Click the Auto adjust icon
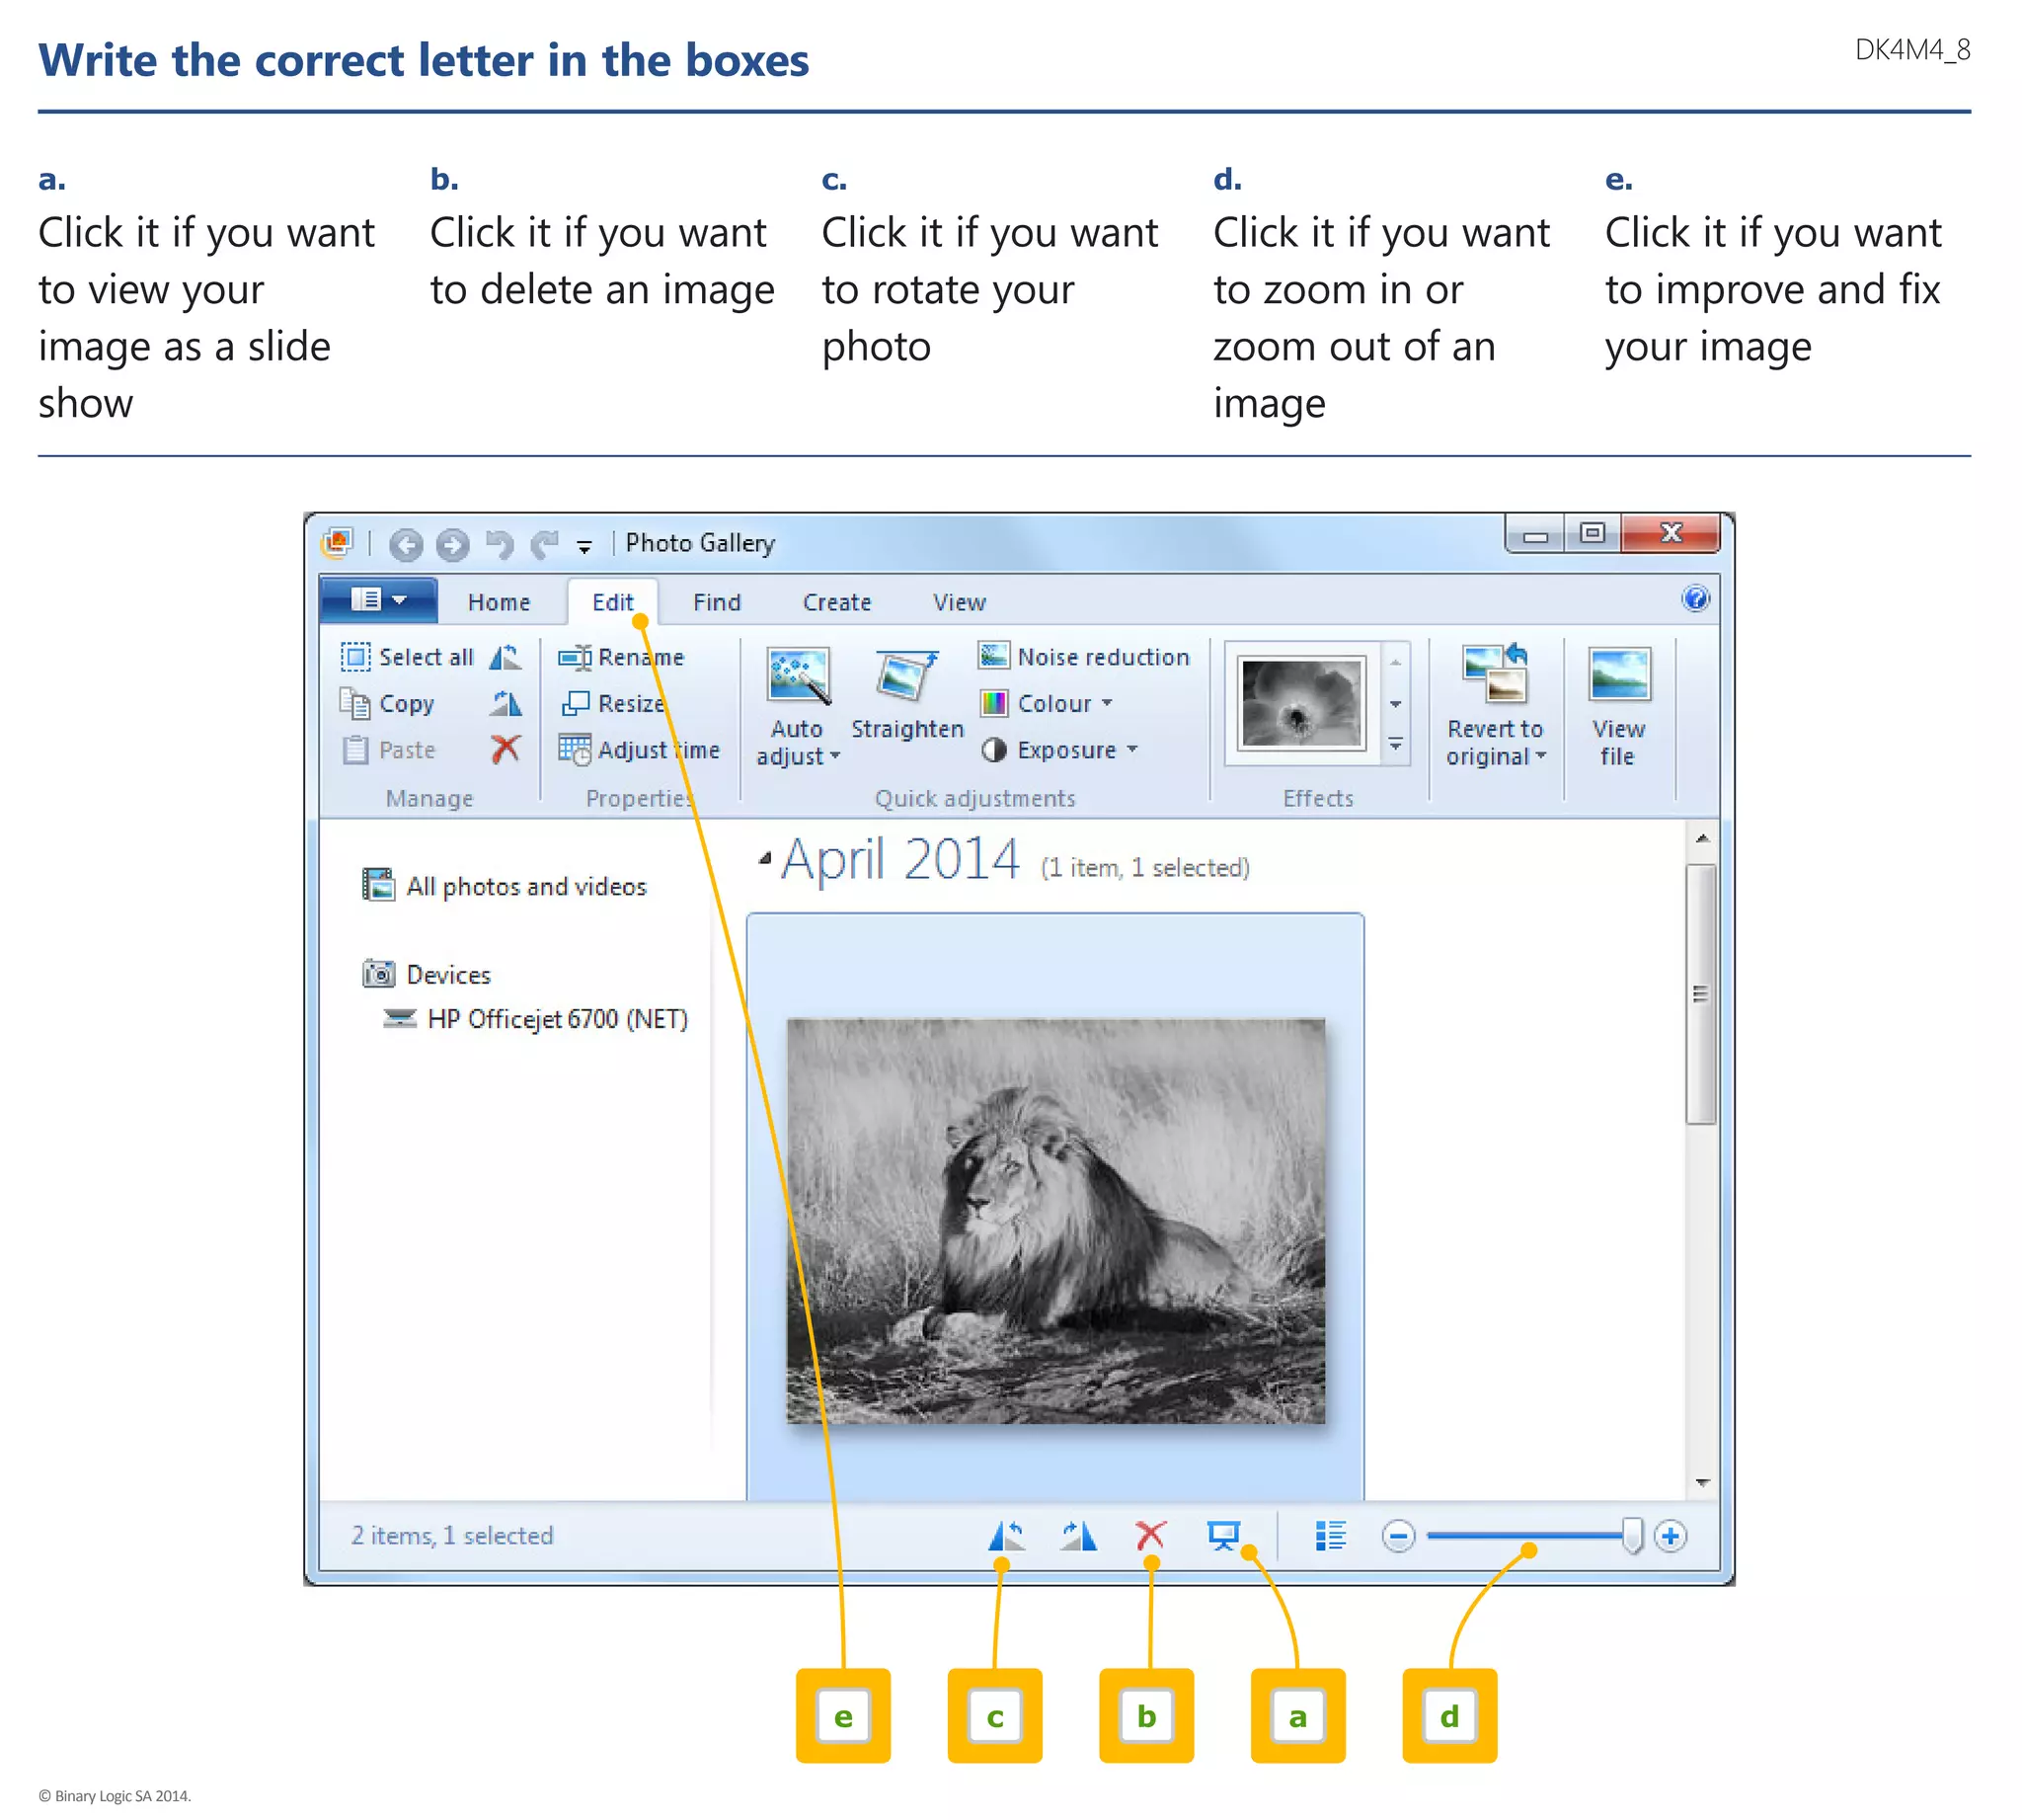Screen dimensions: 2022x1820 tap(797, 674)
